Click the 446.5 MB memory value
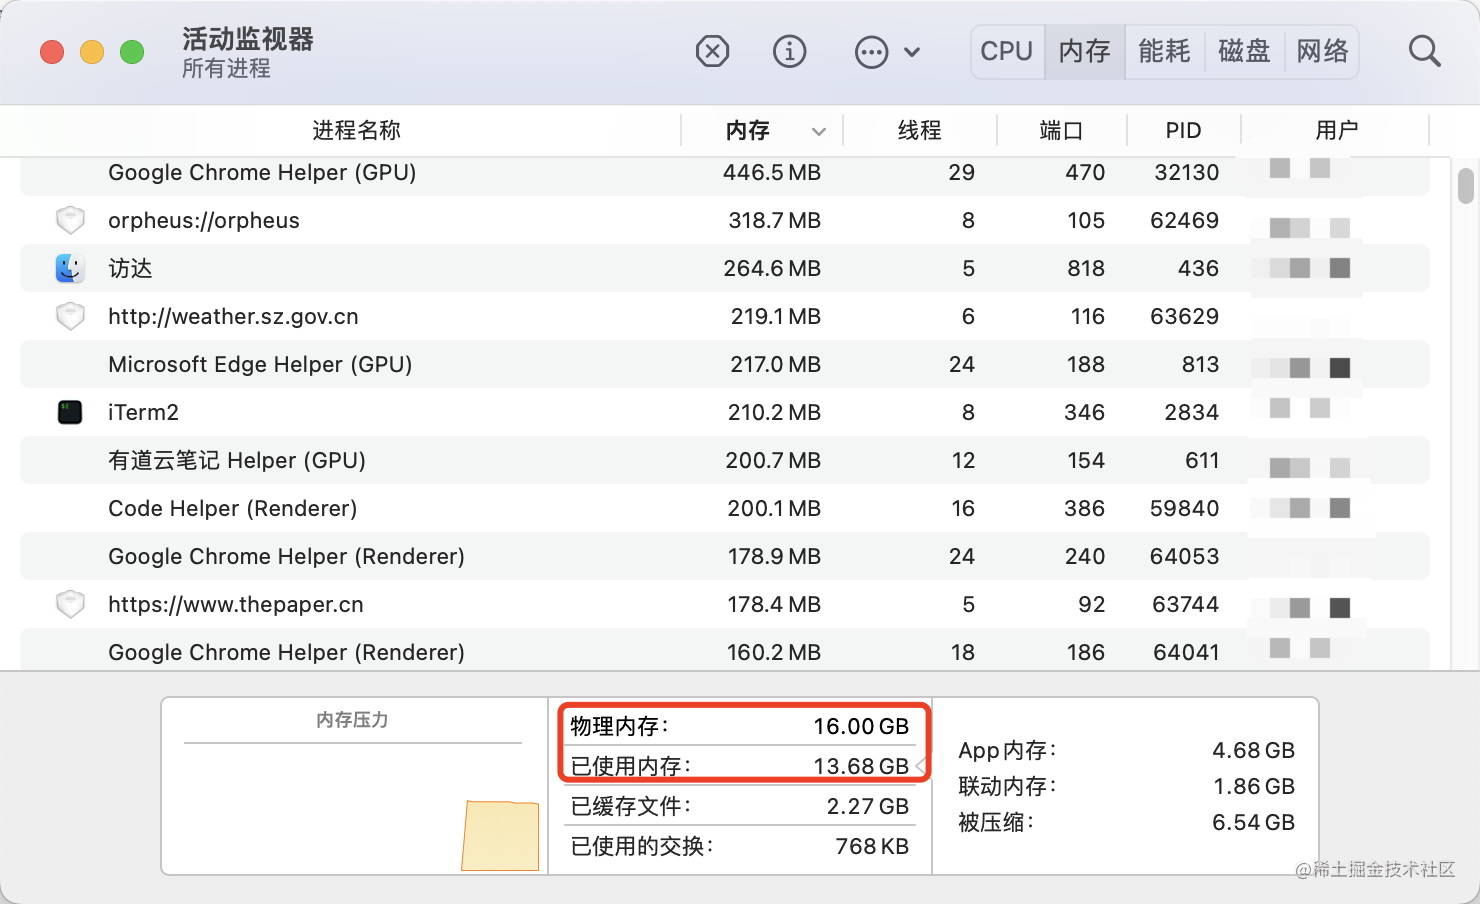 pyautogui.click(x=772, y=172)
